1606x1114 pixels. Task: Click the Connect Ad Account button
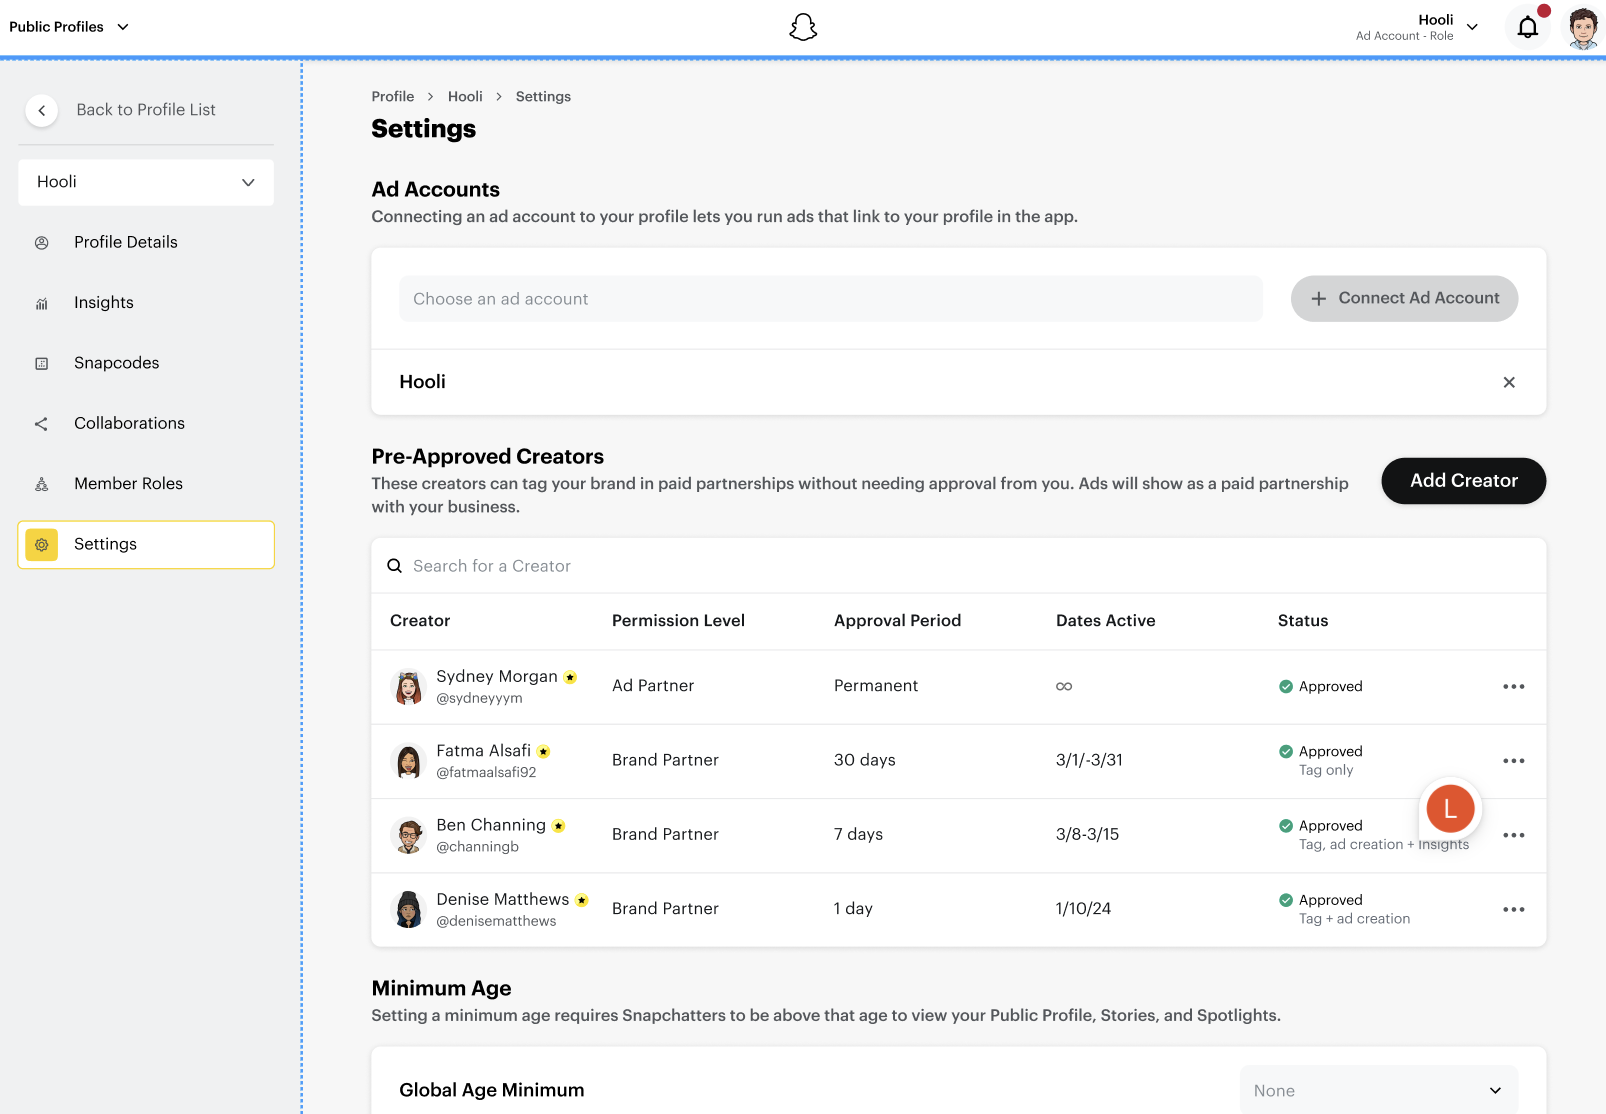1404,298
